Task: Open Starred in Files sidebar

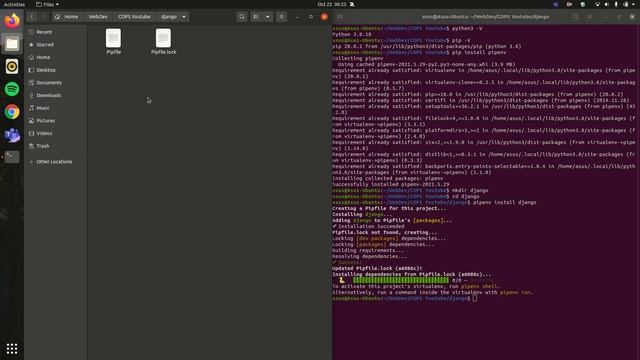Action: click(55, 44)
